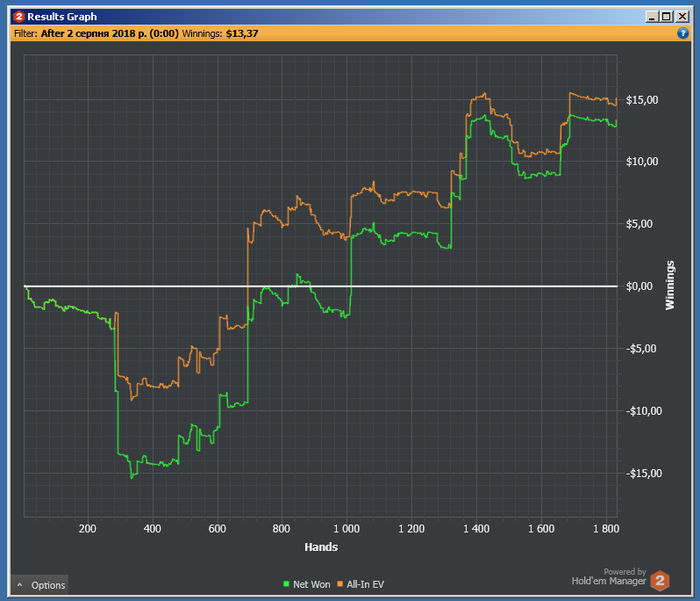Click the 1 600 hands x-axis label

542,529
